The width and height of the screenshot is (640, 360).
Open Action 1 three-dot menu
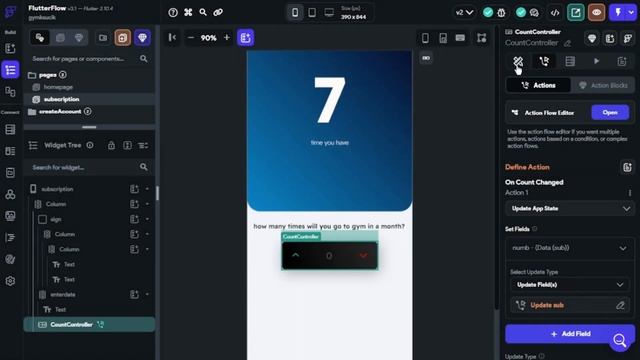coord(630,193)
